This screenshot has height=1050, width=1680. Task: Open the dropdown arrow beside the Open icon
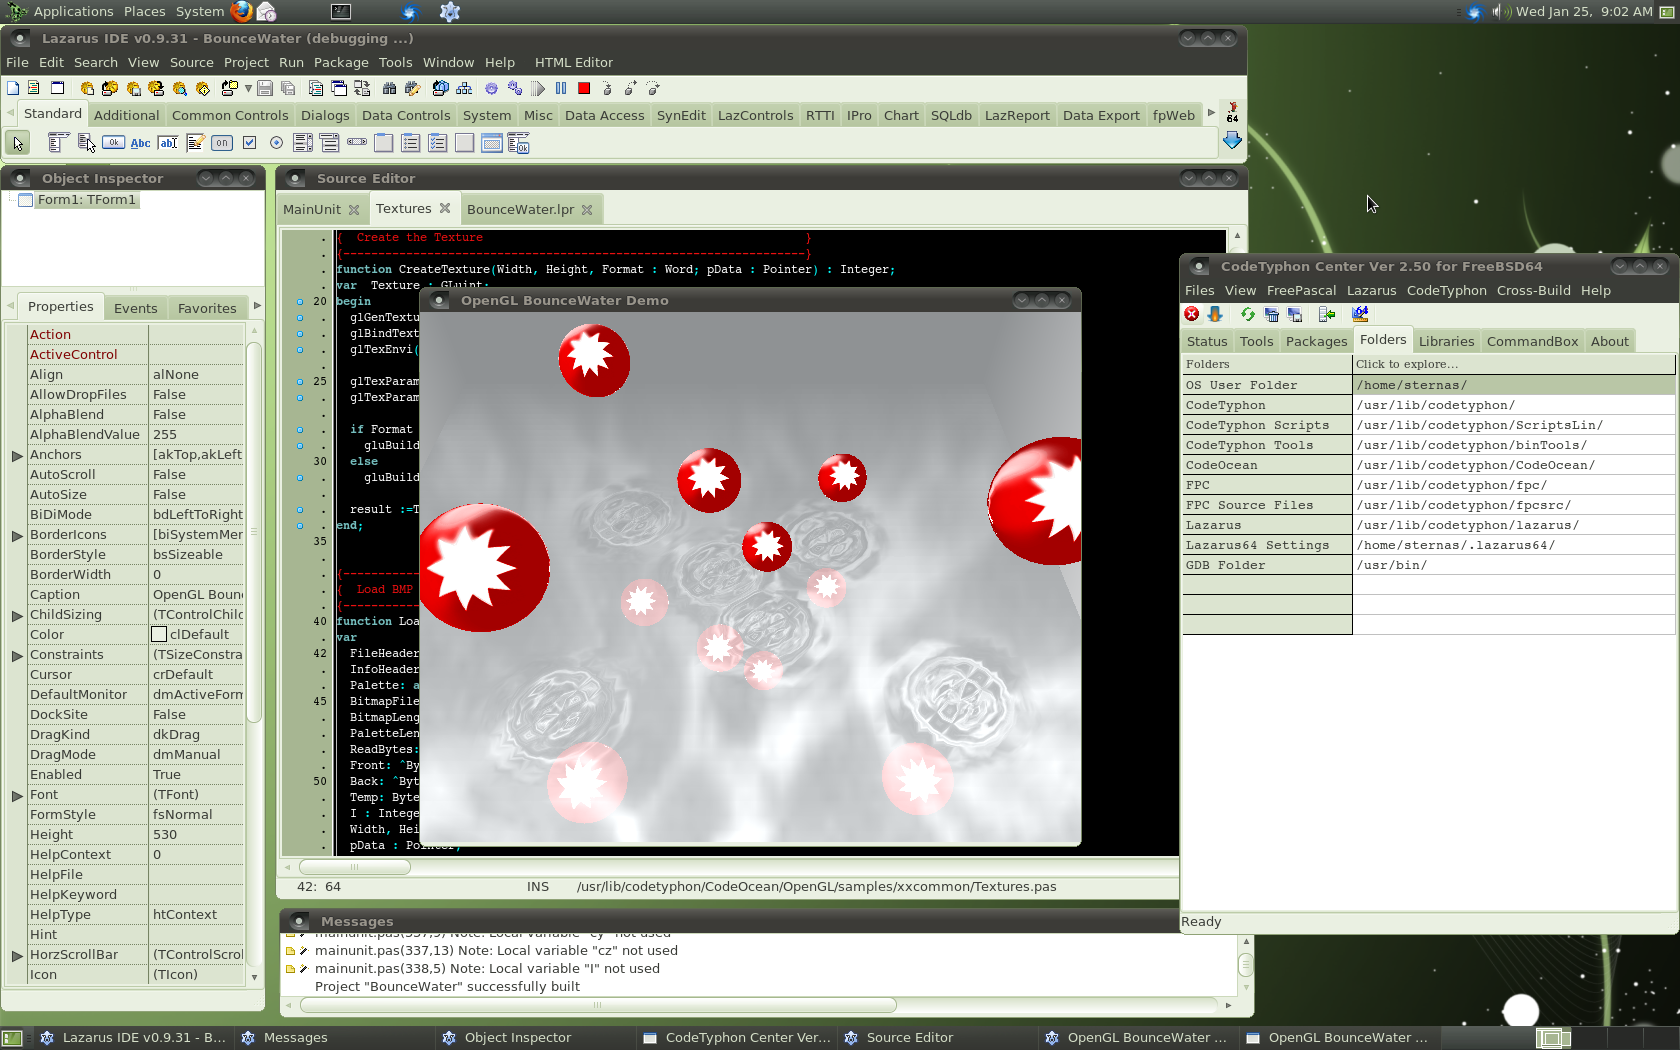248,88
